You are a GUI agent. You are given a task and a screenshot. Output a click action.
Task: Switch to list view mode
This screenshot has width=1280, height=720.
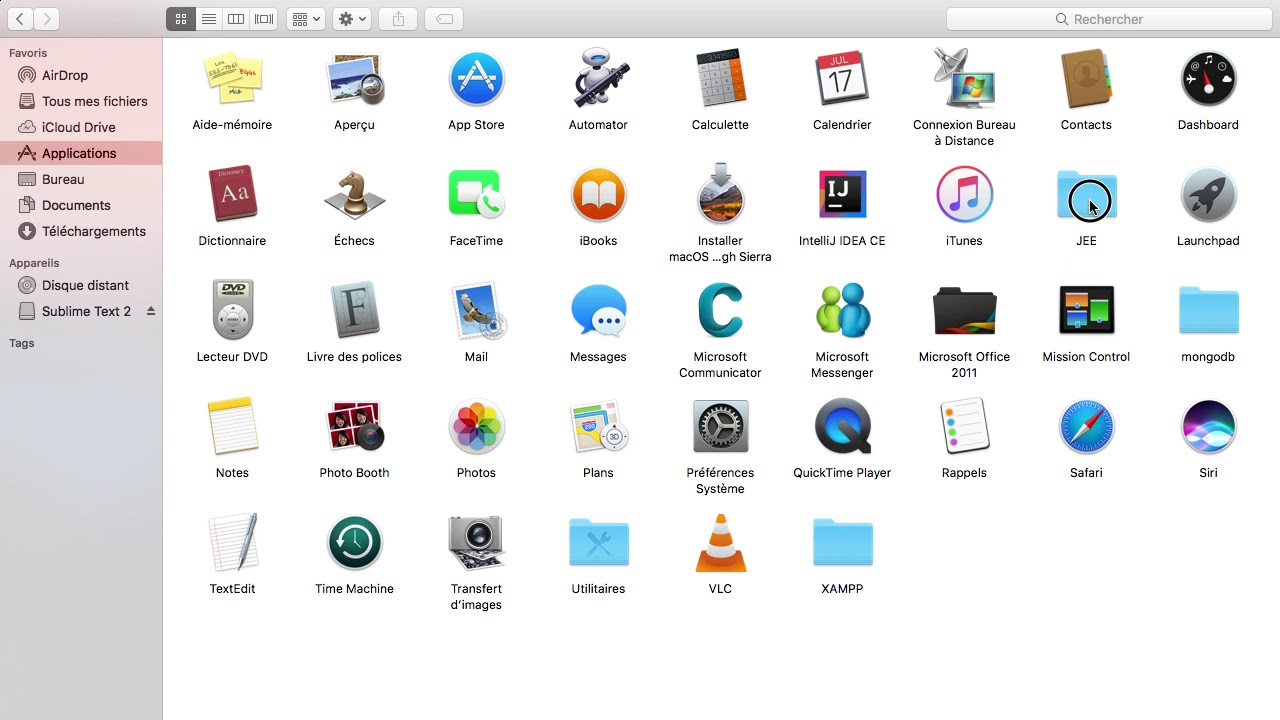pos(208,19)
